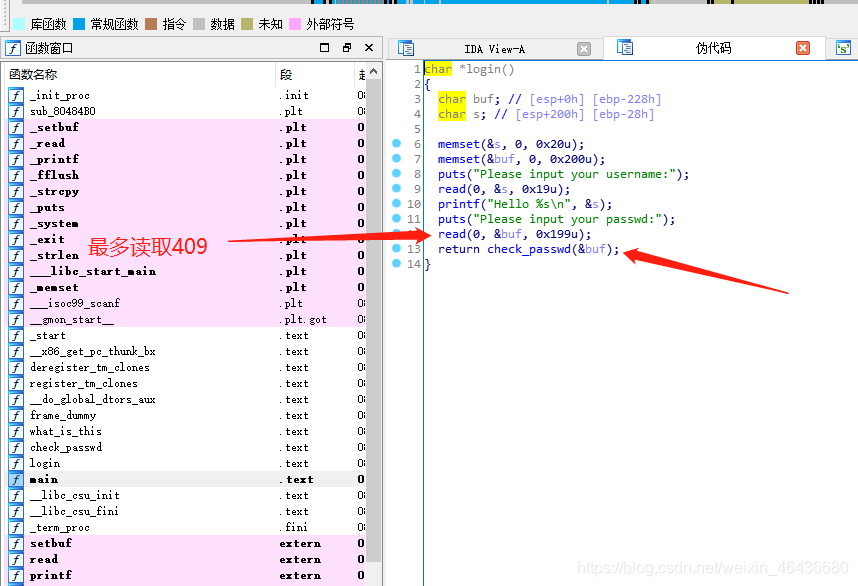Image resolution: width=858 pixels, height=586 pixels.
Task: Toggle breakpoint dot on line 8
Action: tap(397, 173)
